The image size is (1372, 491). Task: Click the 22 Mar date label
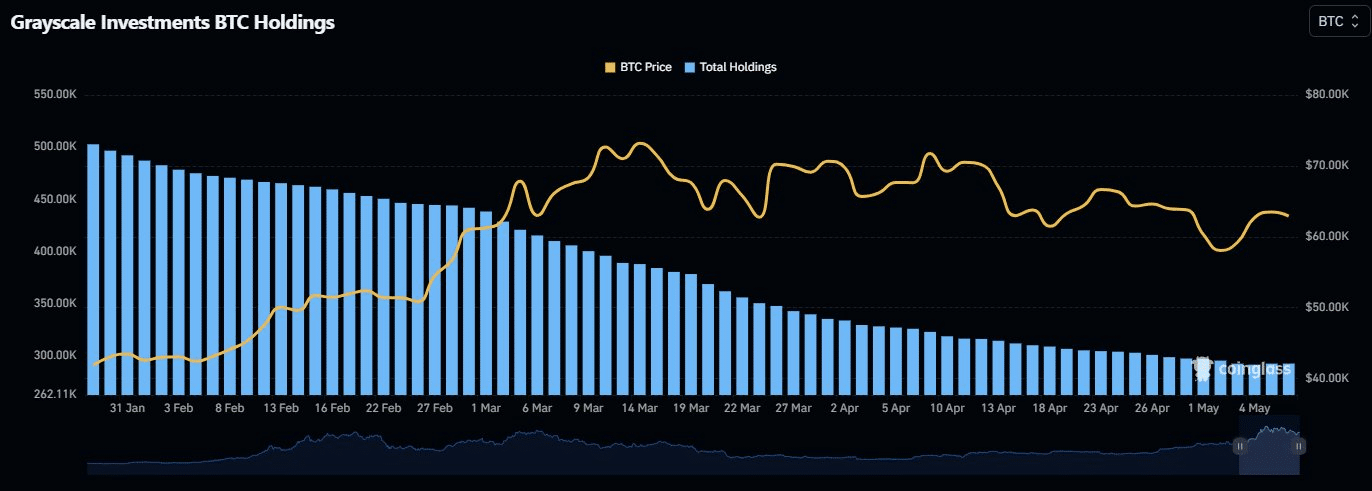[741, 409]
